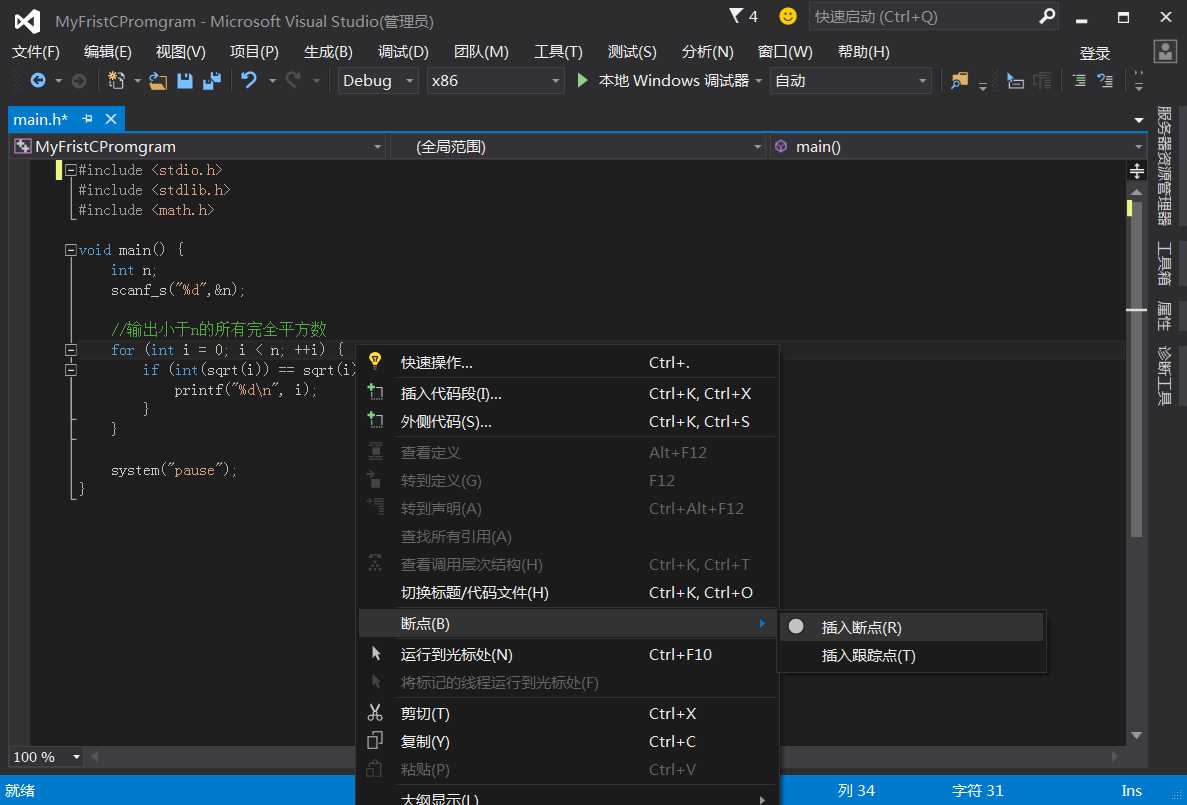1187x805 pixels.
Task: Click the feedback smiley face icon
Action: tap(788, 16)
